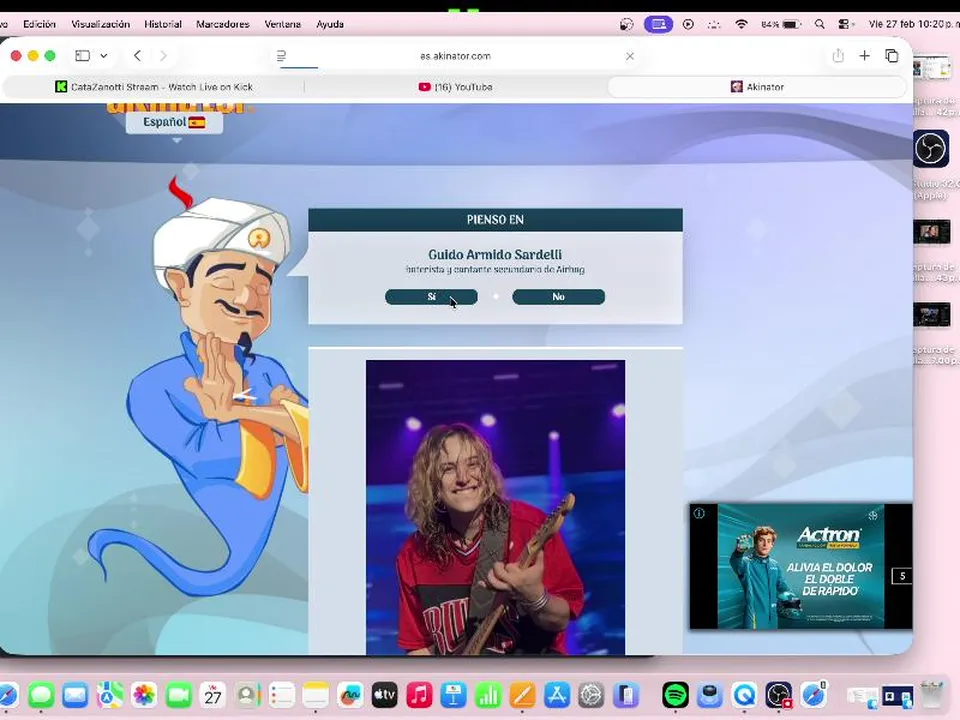Open FaceTime from the Dock
960x720 pixels.
[178, 696]
